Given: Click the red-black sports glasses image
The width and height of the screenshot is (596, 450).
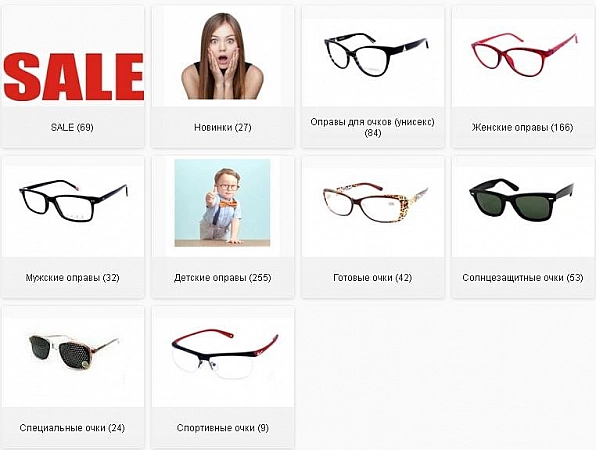Looking at the screenshot, I should coord(225,354).
